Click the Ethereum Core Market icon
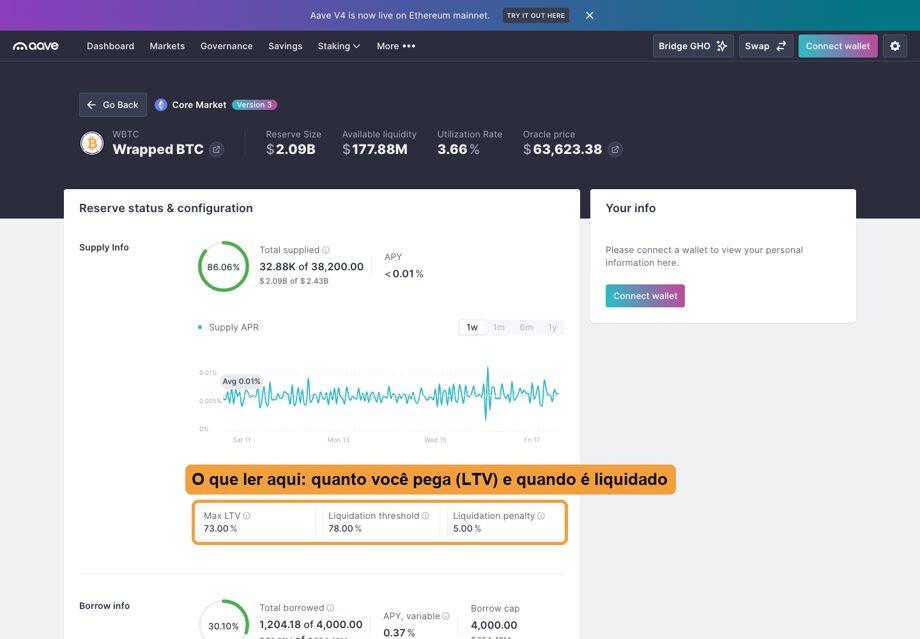Screen dimensions: 920x639 click(x=161, y=104)
